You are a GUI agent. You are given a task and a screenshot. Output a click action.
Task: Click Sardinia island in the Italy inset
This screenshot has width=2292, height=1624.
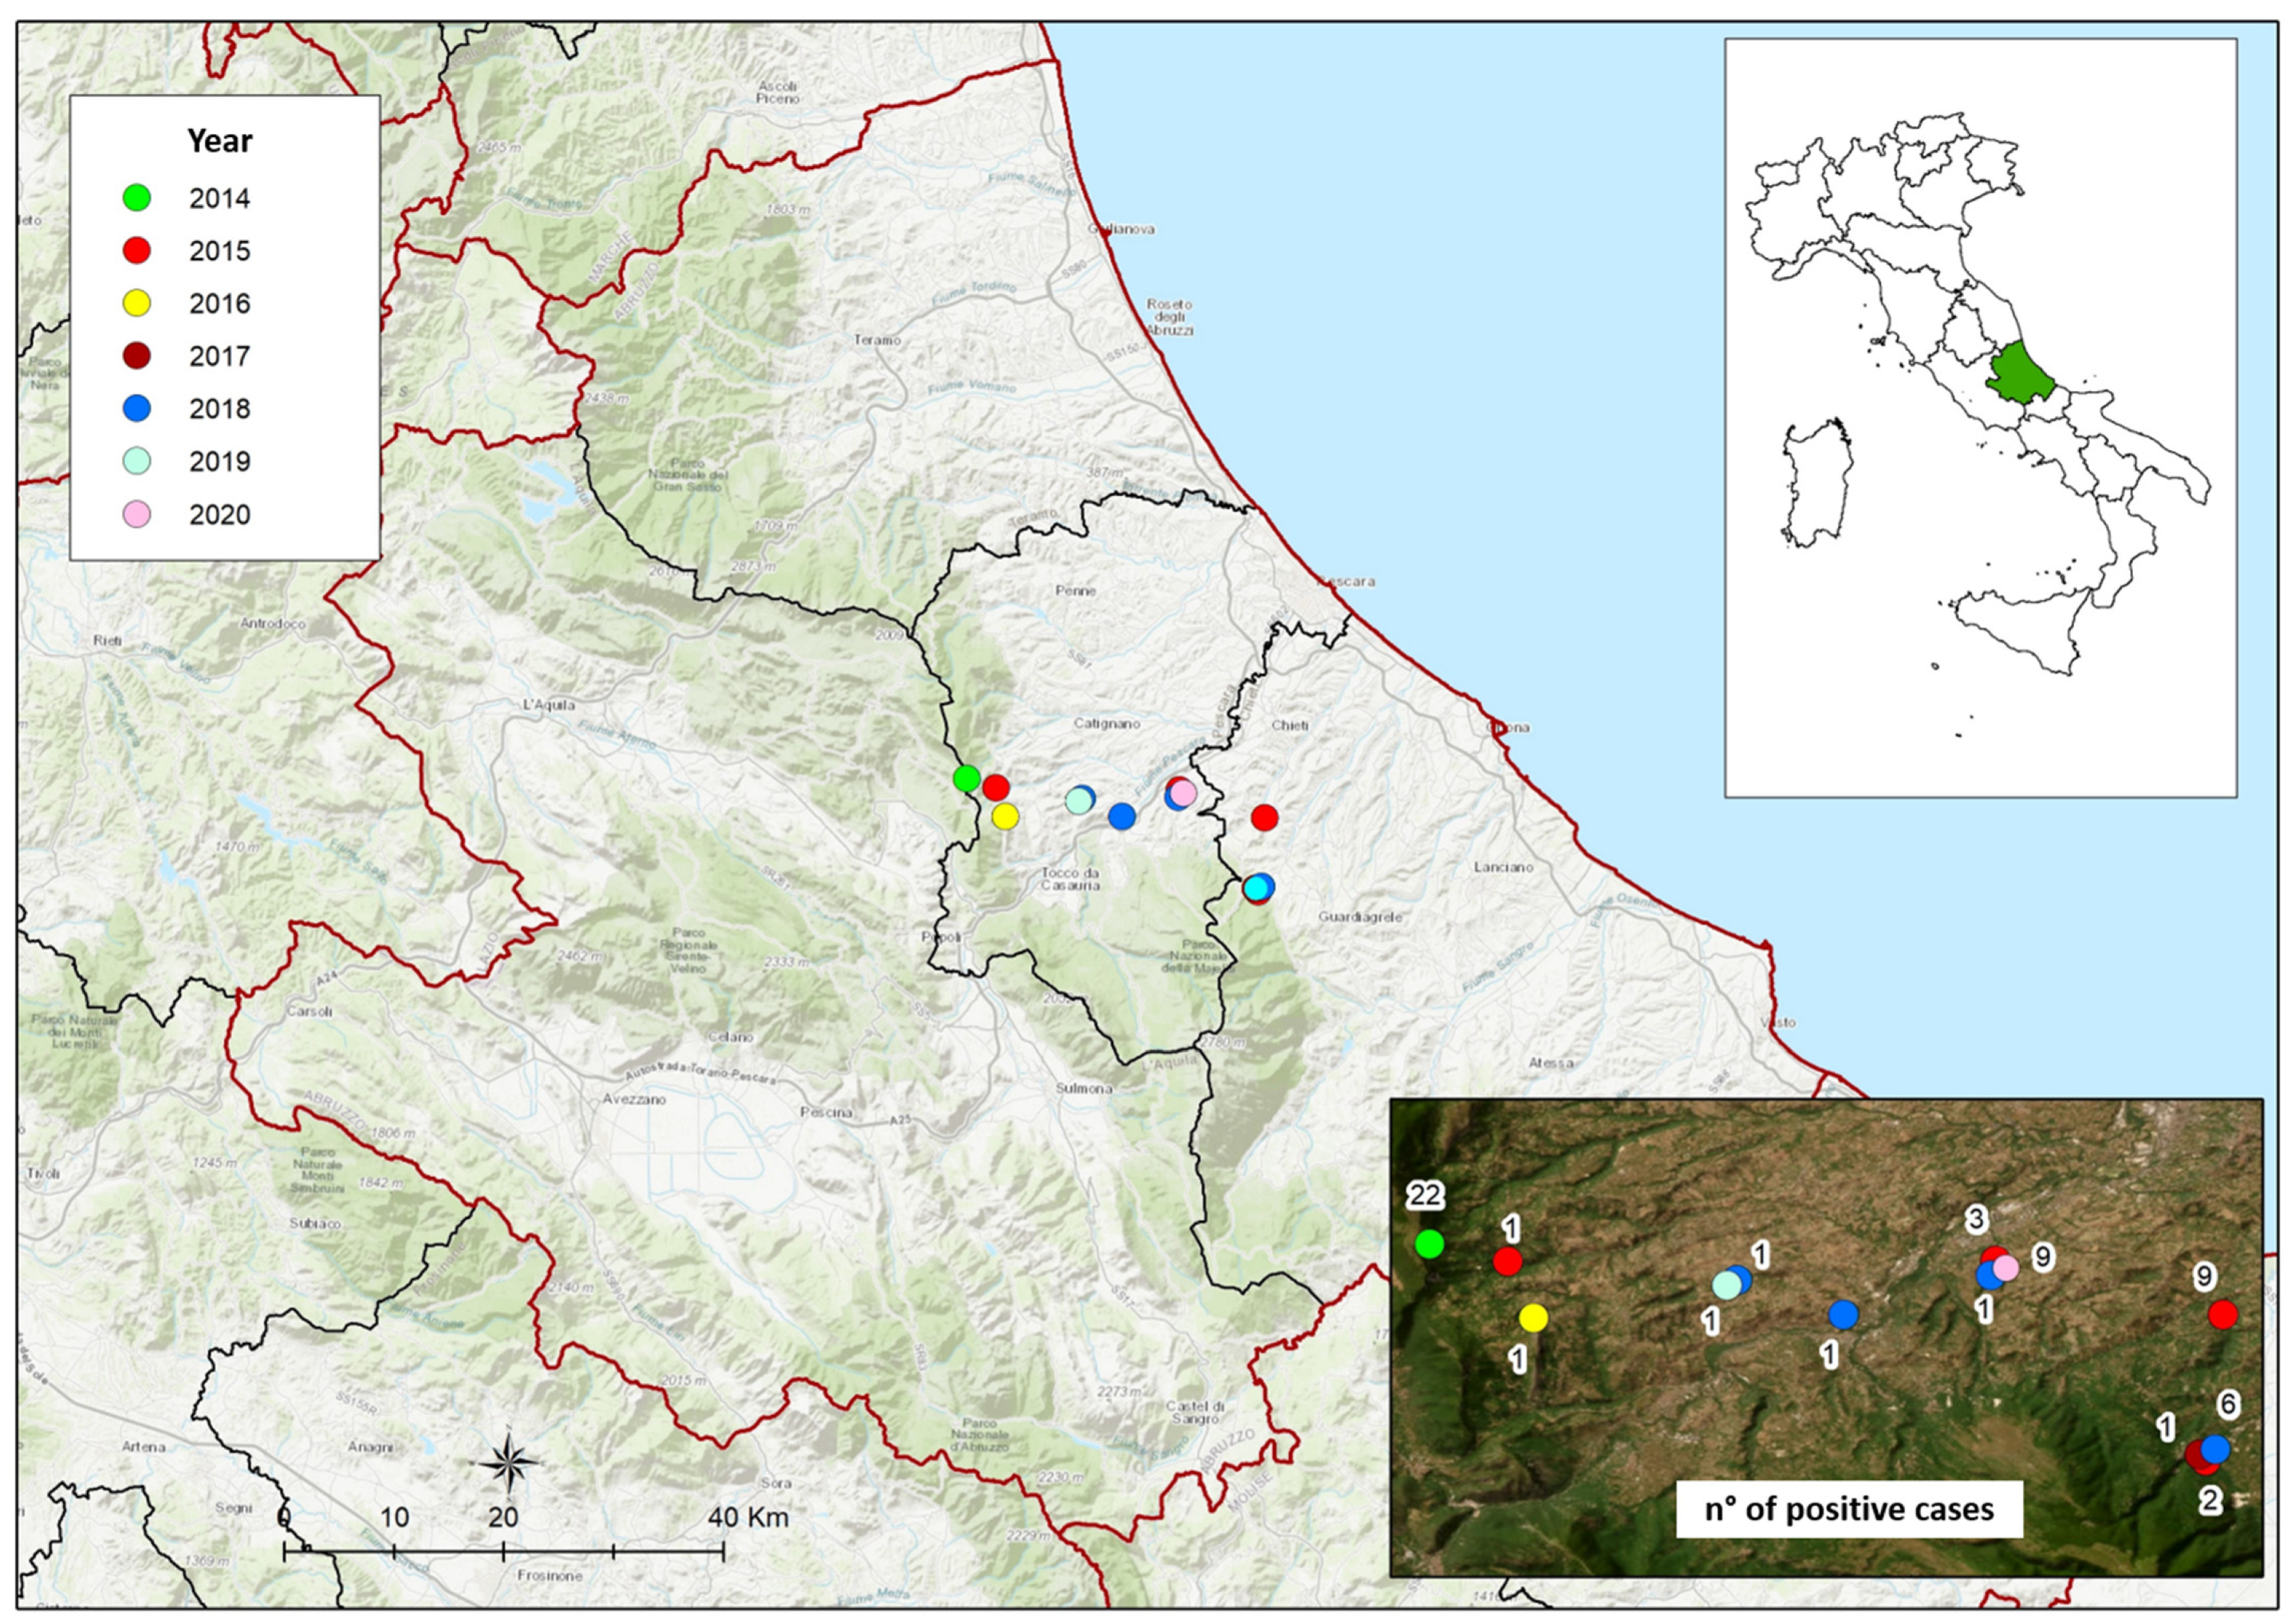(1817, 483)
